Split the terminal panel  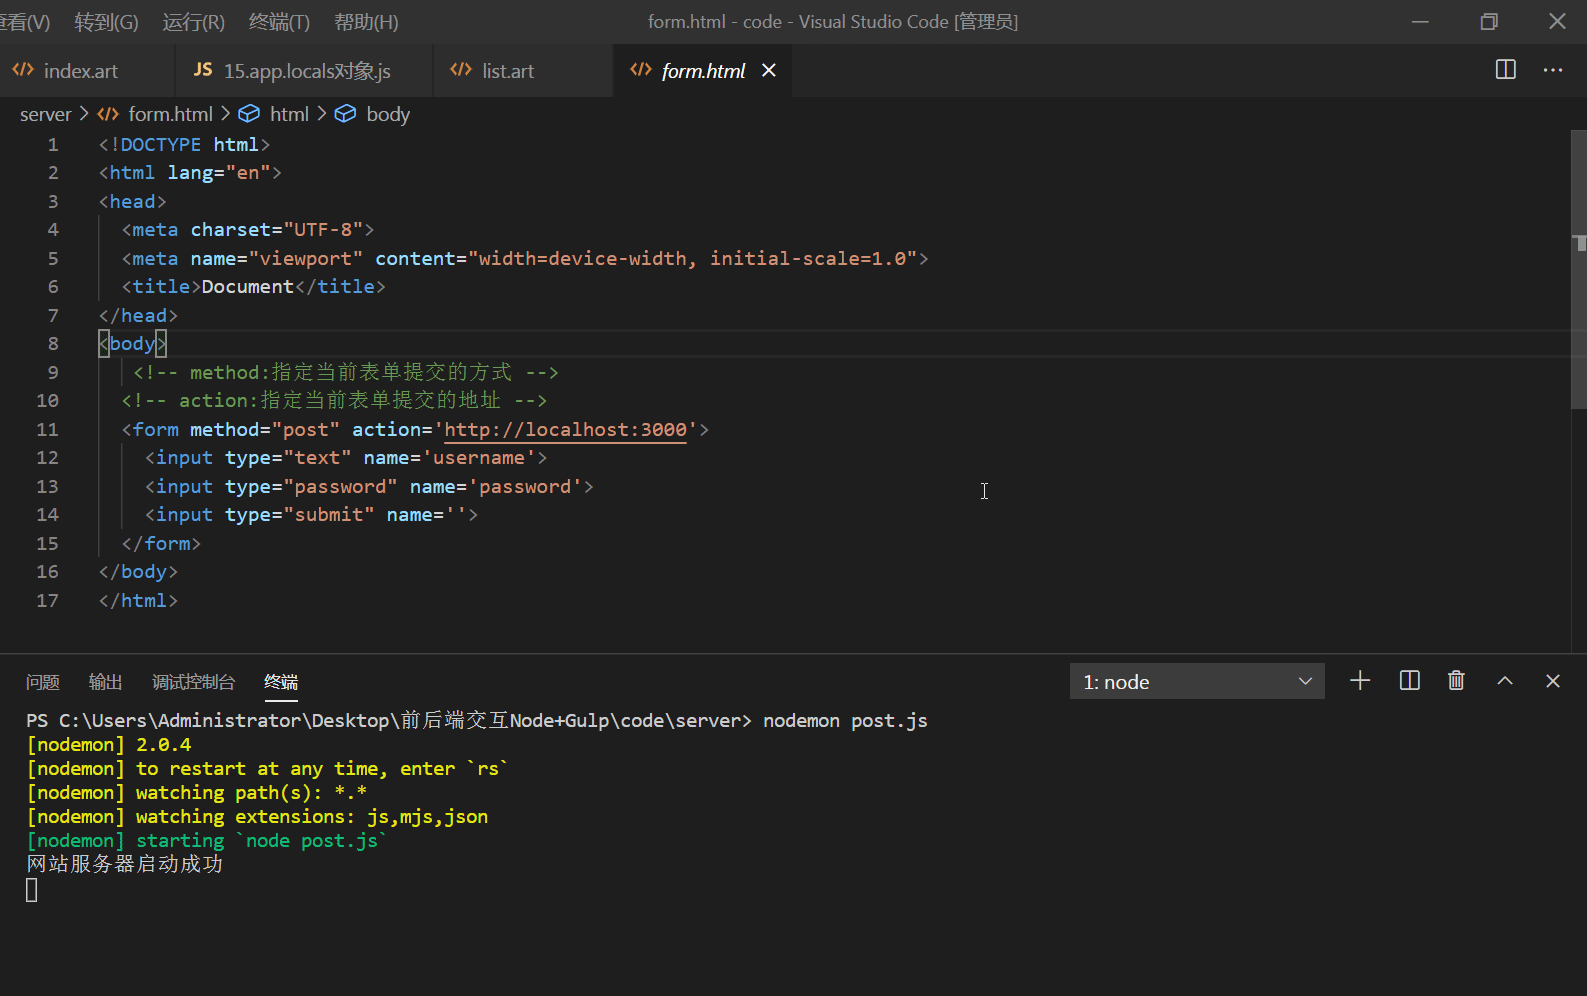point(1409,681)
